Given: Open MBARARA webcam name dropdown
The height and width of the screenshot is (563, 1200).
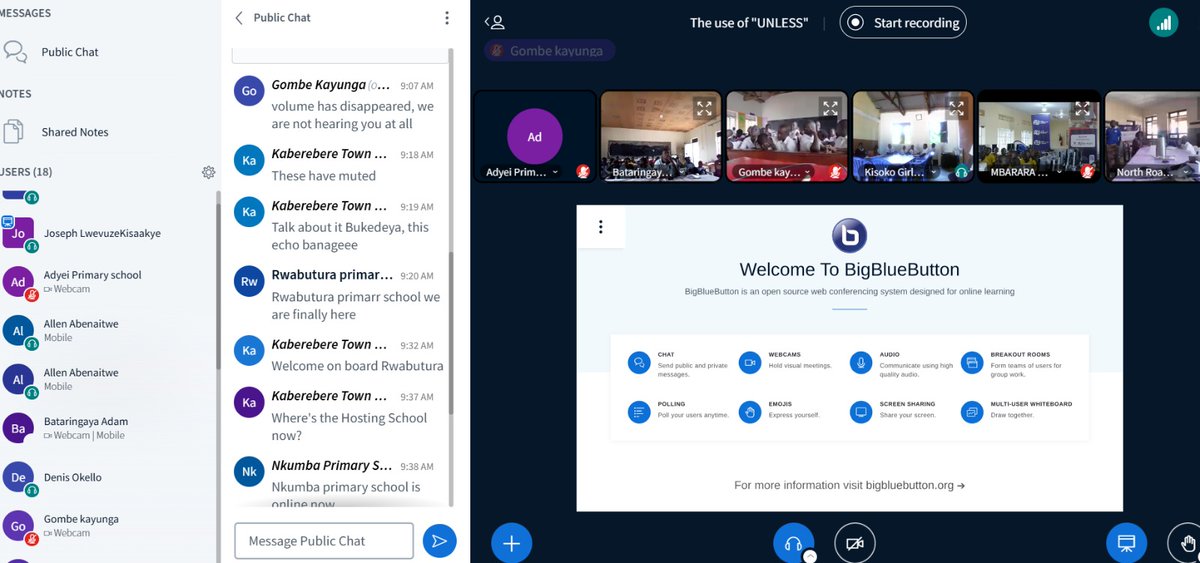Looking at the screenshot, I should (x=1029, y=172).
